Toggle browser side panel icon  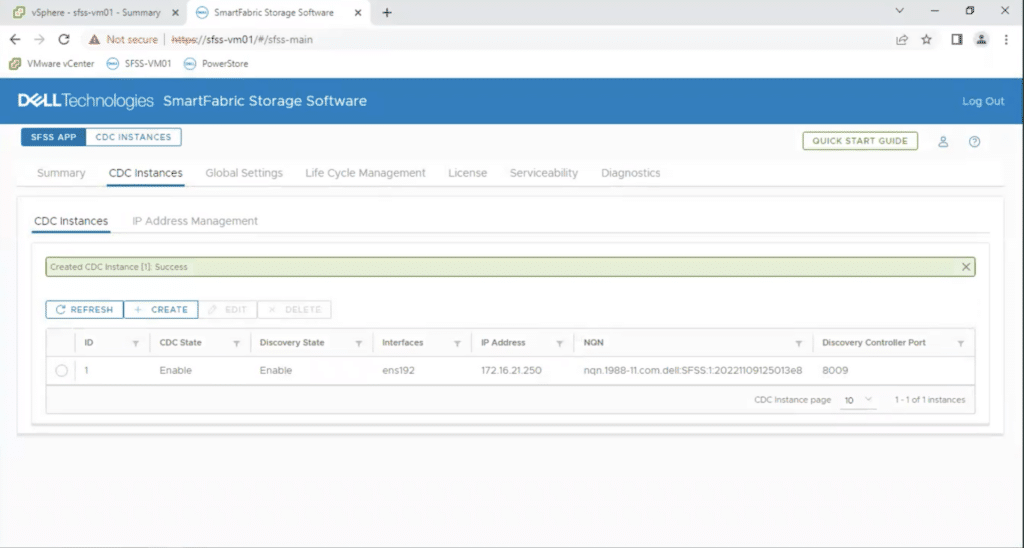(x=957, y=40)
